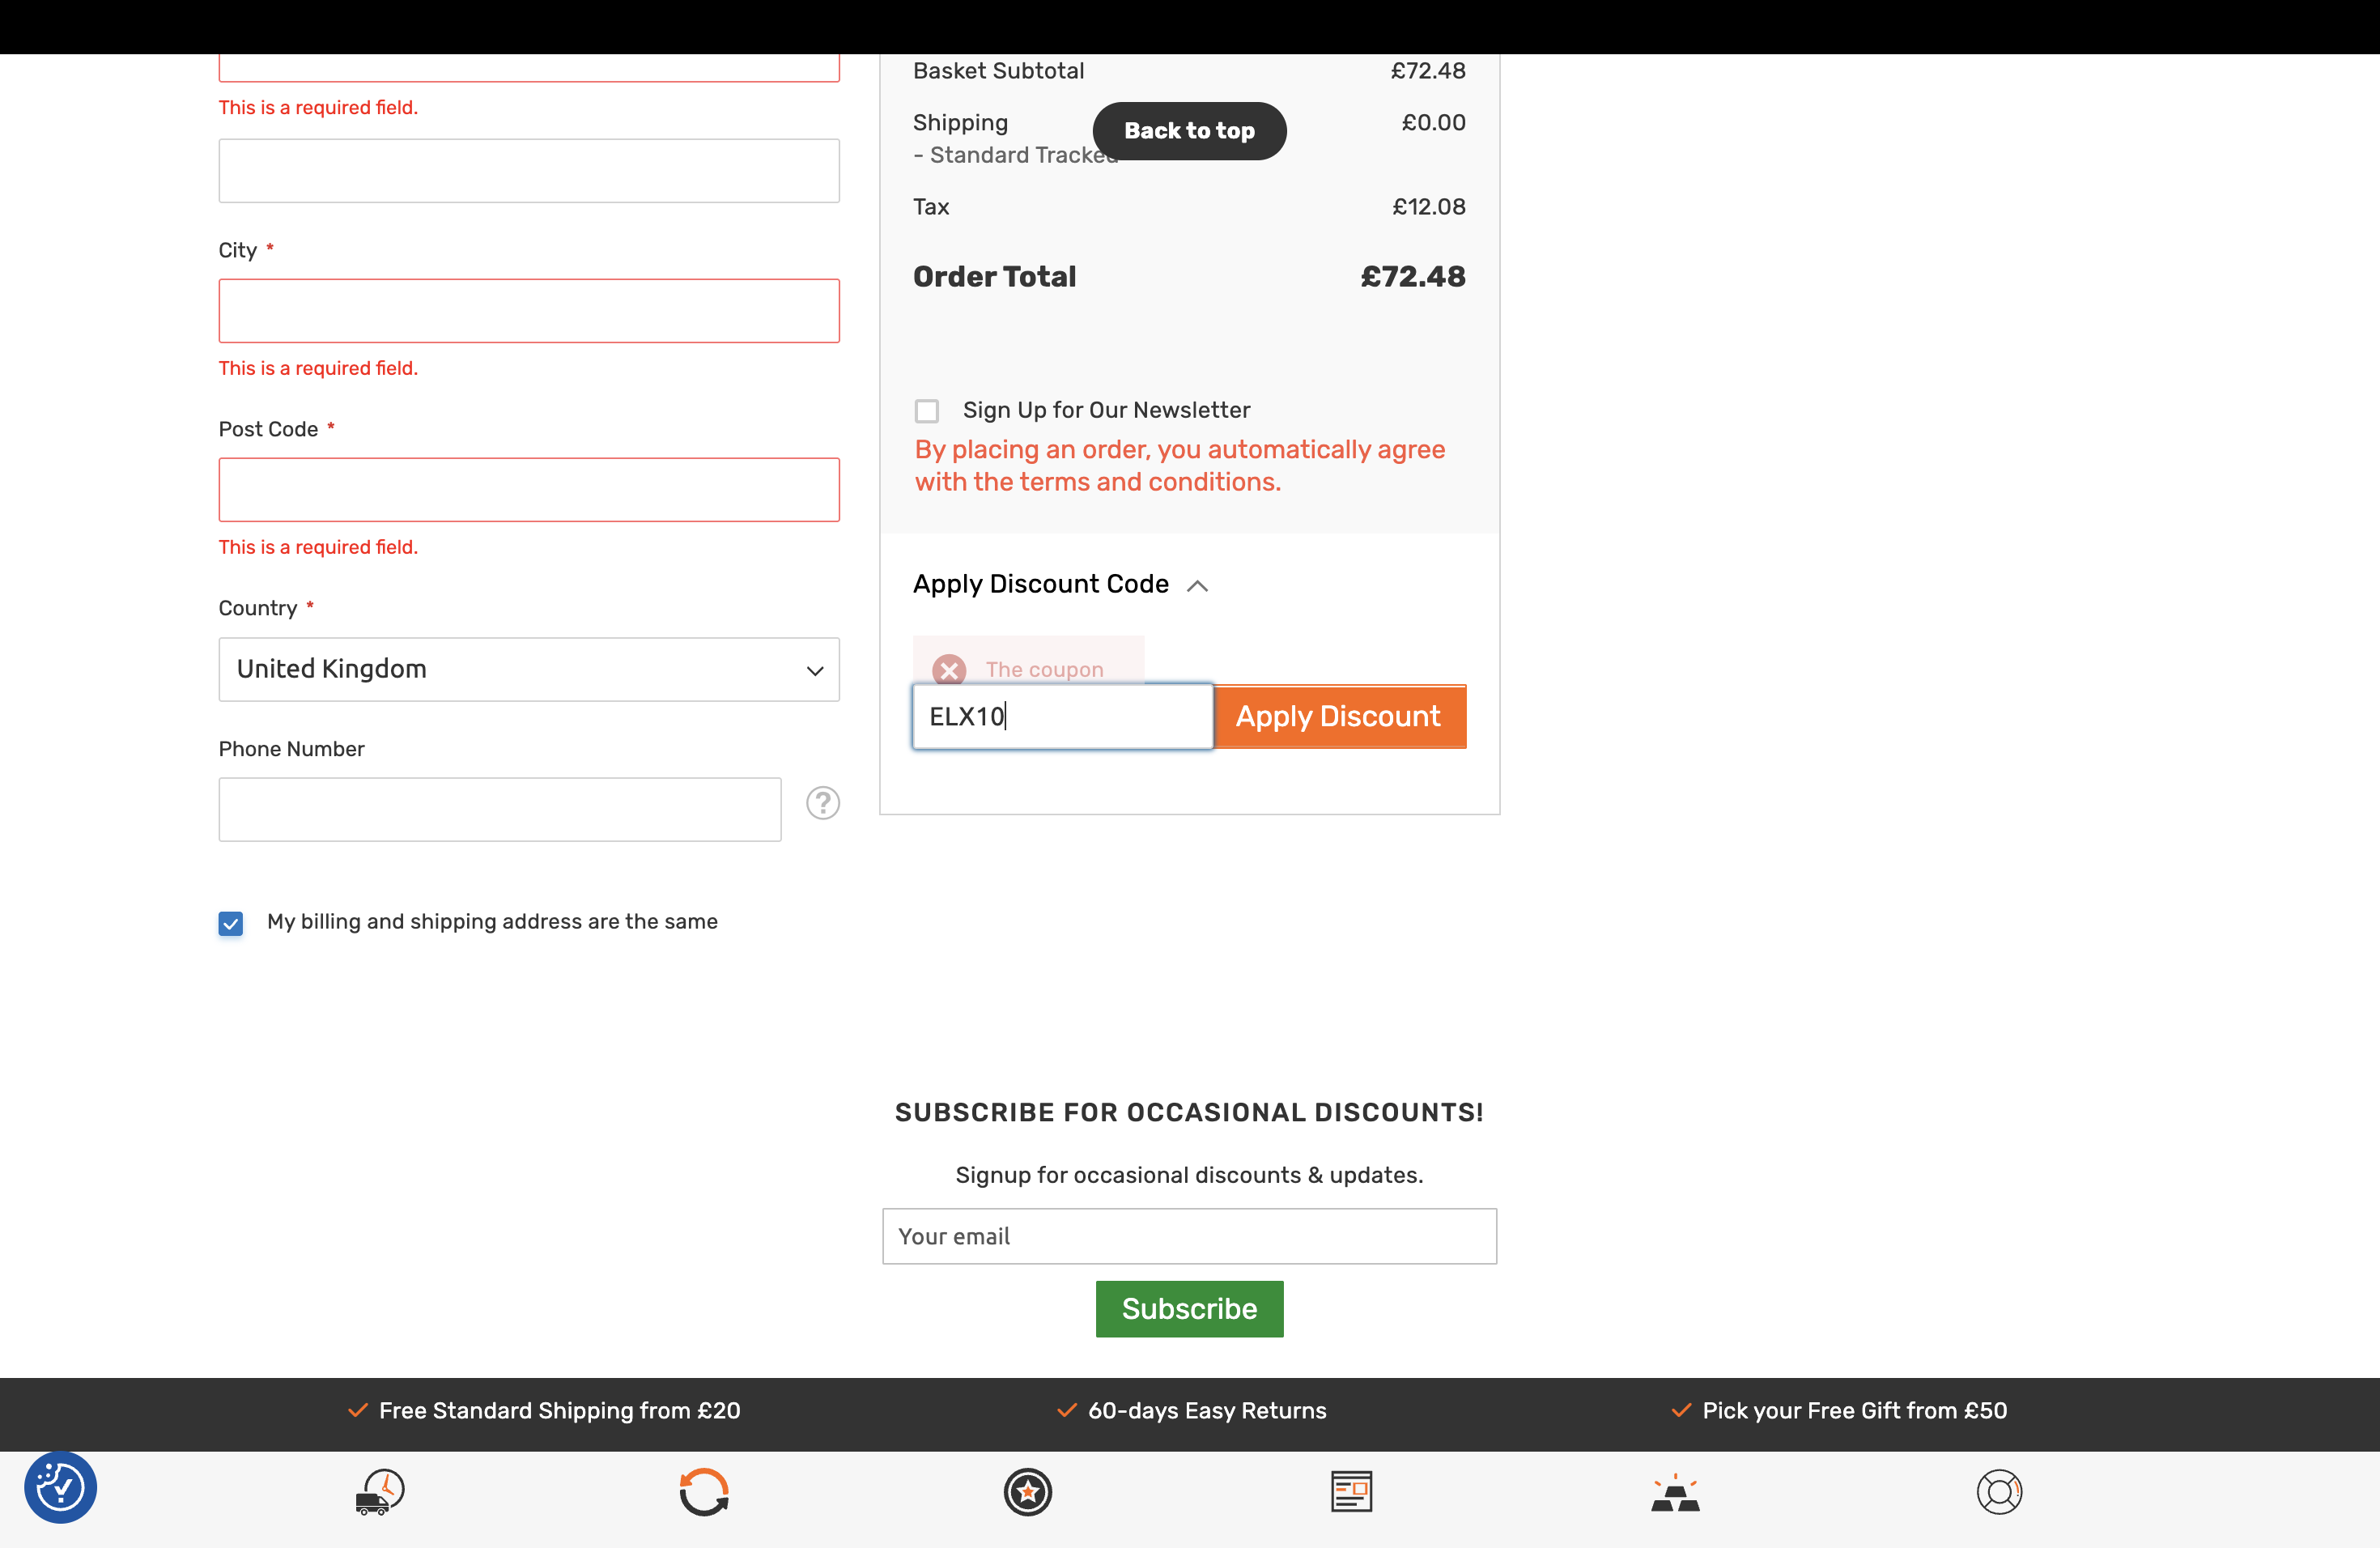The image size is (2380, 1548).
Task: Click into the Post Code input field
Action: point(529,490)
